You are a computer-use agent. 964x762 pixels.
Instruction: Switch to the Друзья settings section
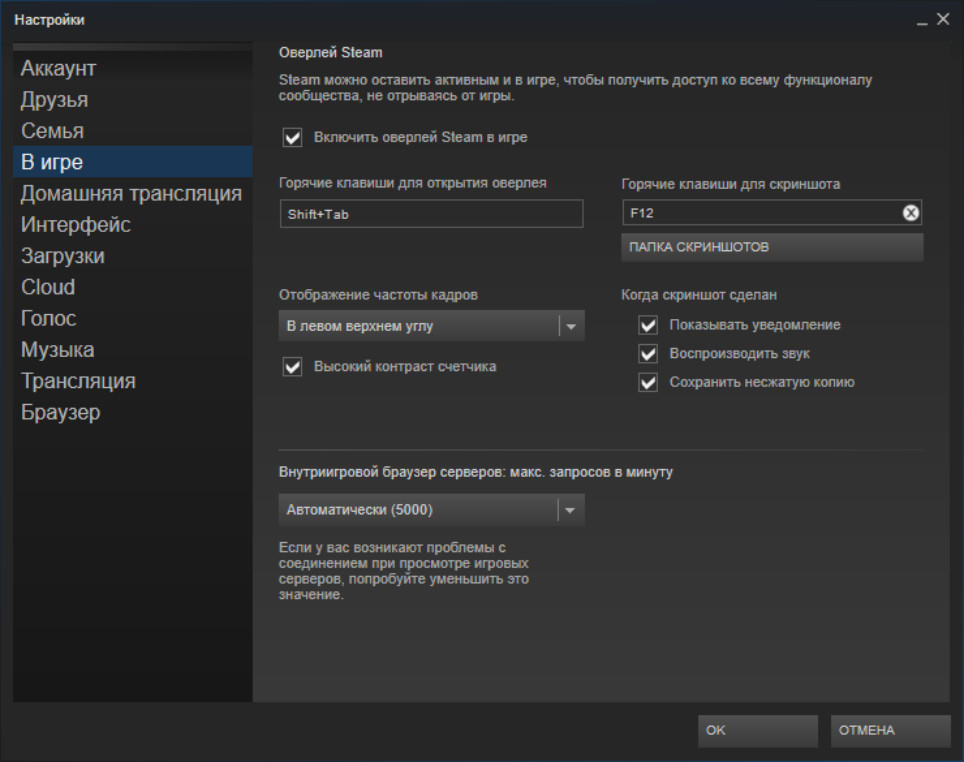point(54,100)
